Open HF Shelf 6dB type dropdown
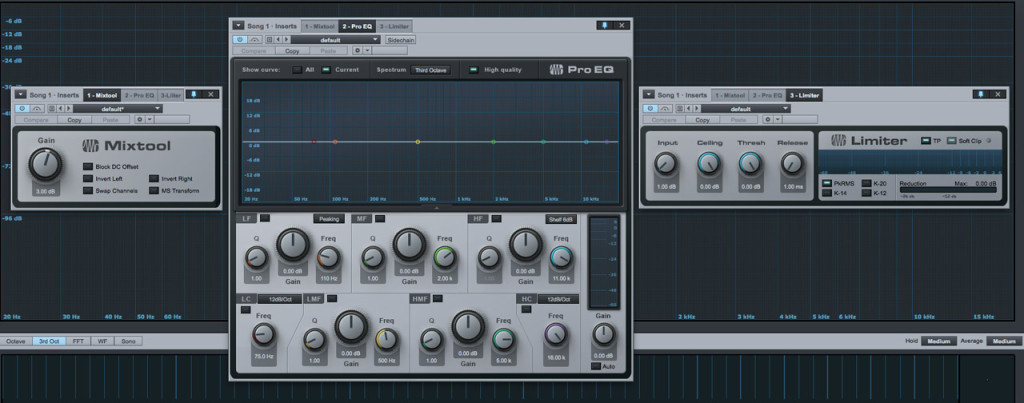 tap(561, 219)
